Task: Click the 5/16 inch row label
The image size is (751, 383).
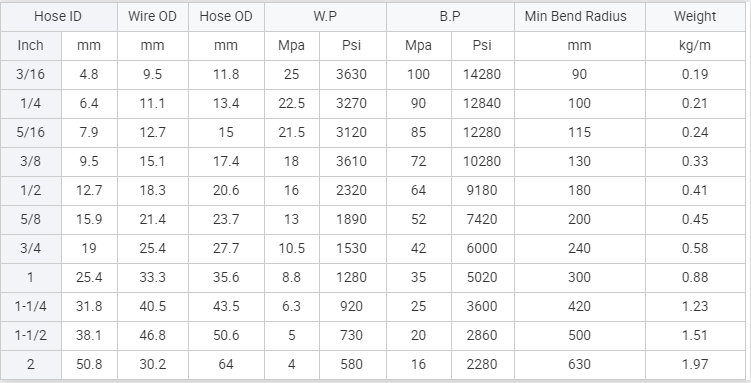Action: [x=31, y=133]
